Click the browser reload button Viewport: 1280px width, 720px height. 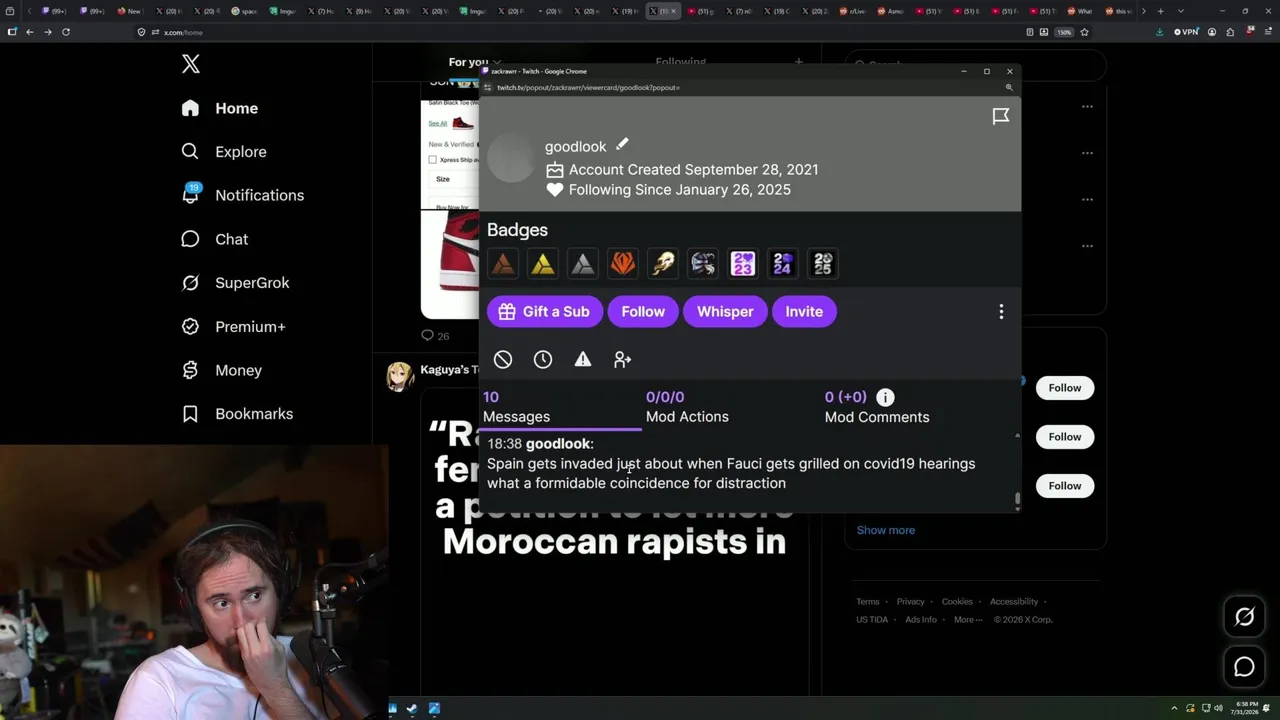tap(66, 32)
